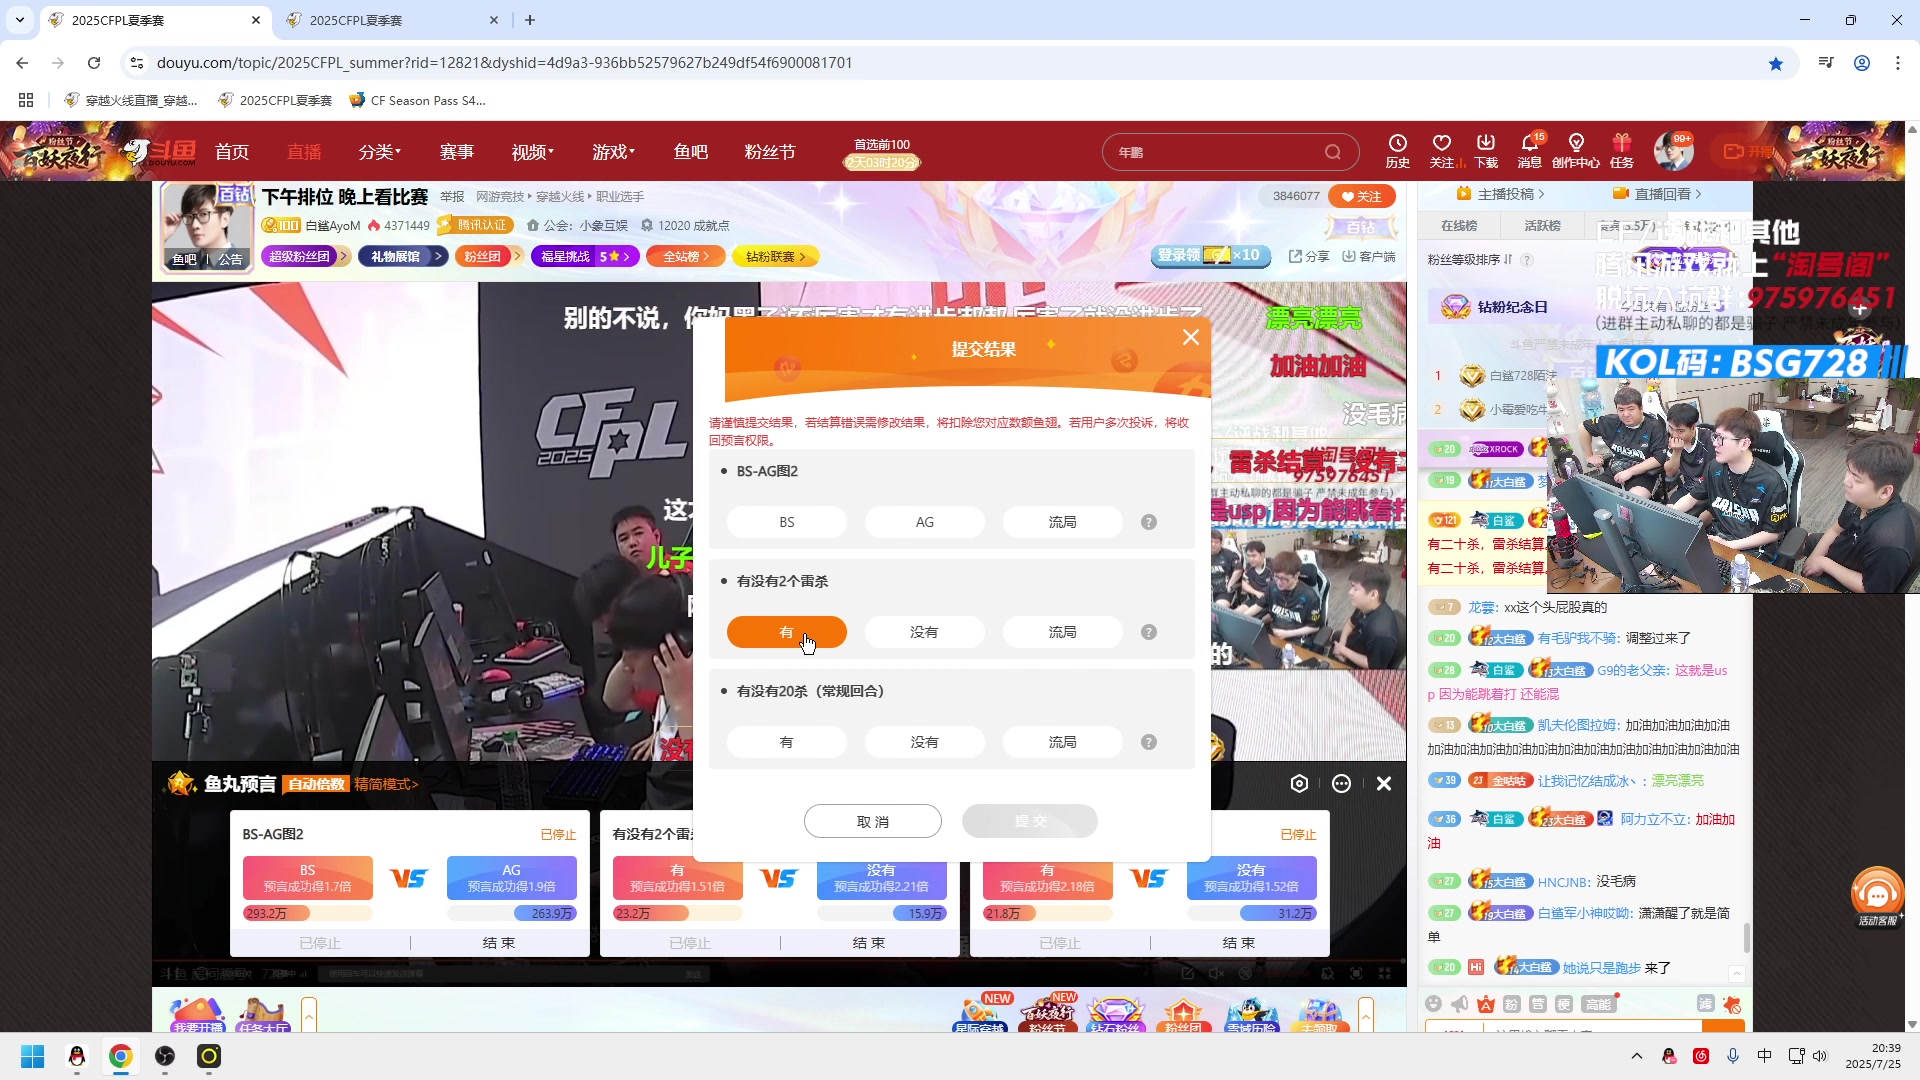Open 消息 notification bell icon
Image resolution: width=1920 pixels, height=1080 pixels.
click(1530, 151)
